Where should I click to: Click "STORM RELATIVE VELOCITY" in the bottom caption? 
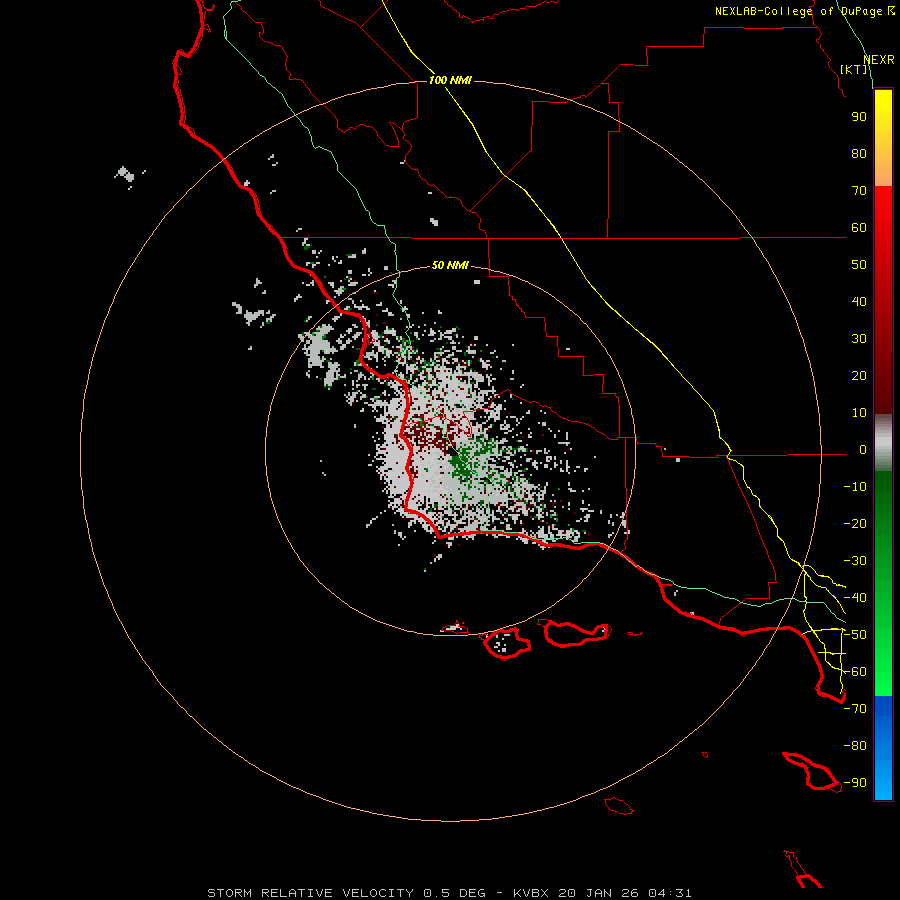[310, 893]
